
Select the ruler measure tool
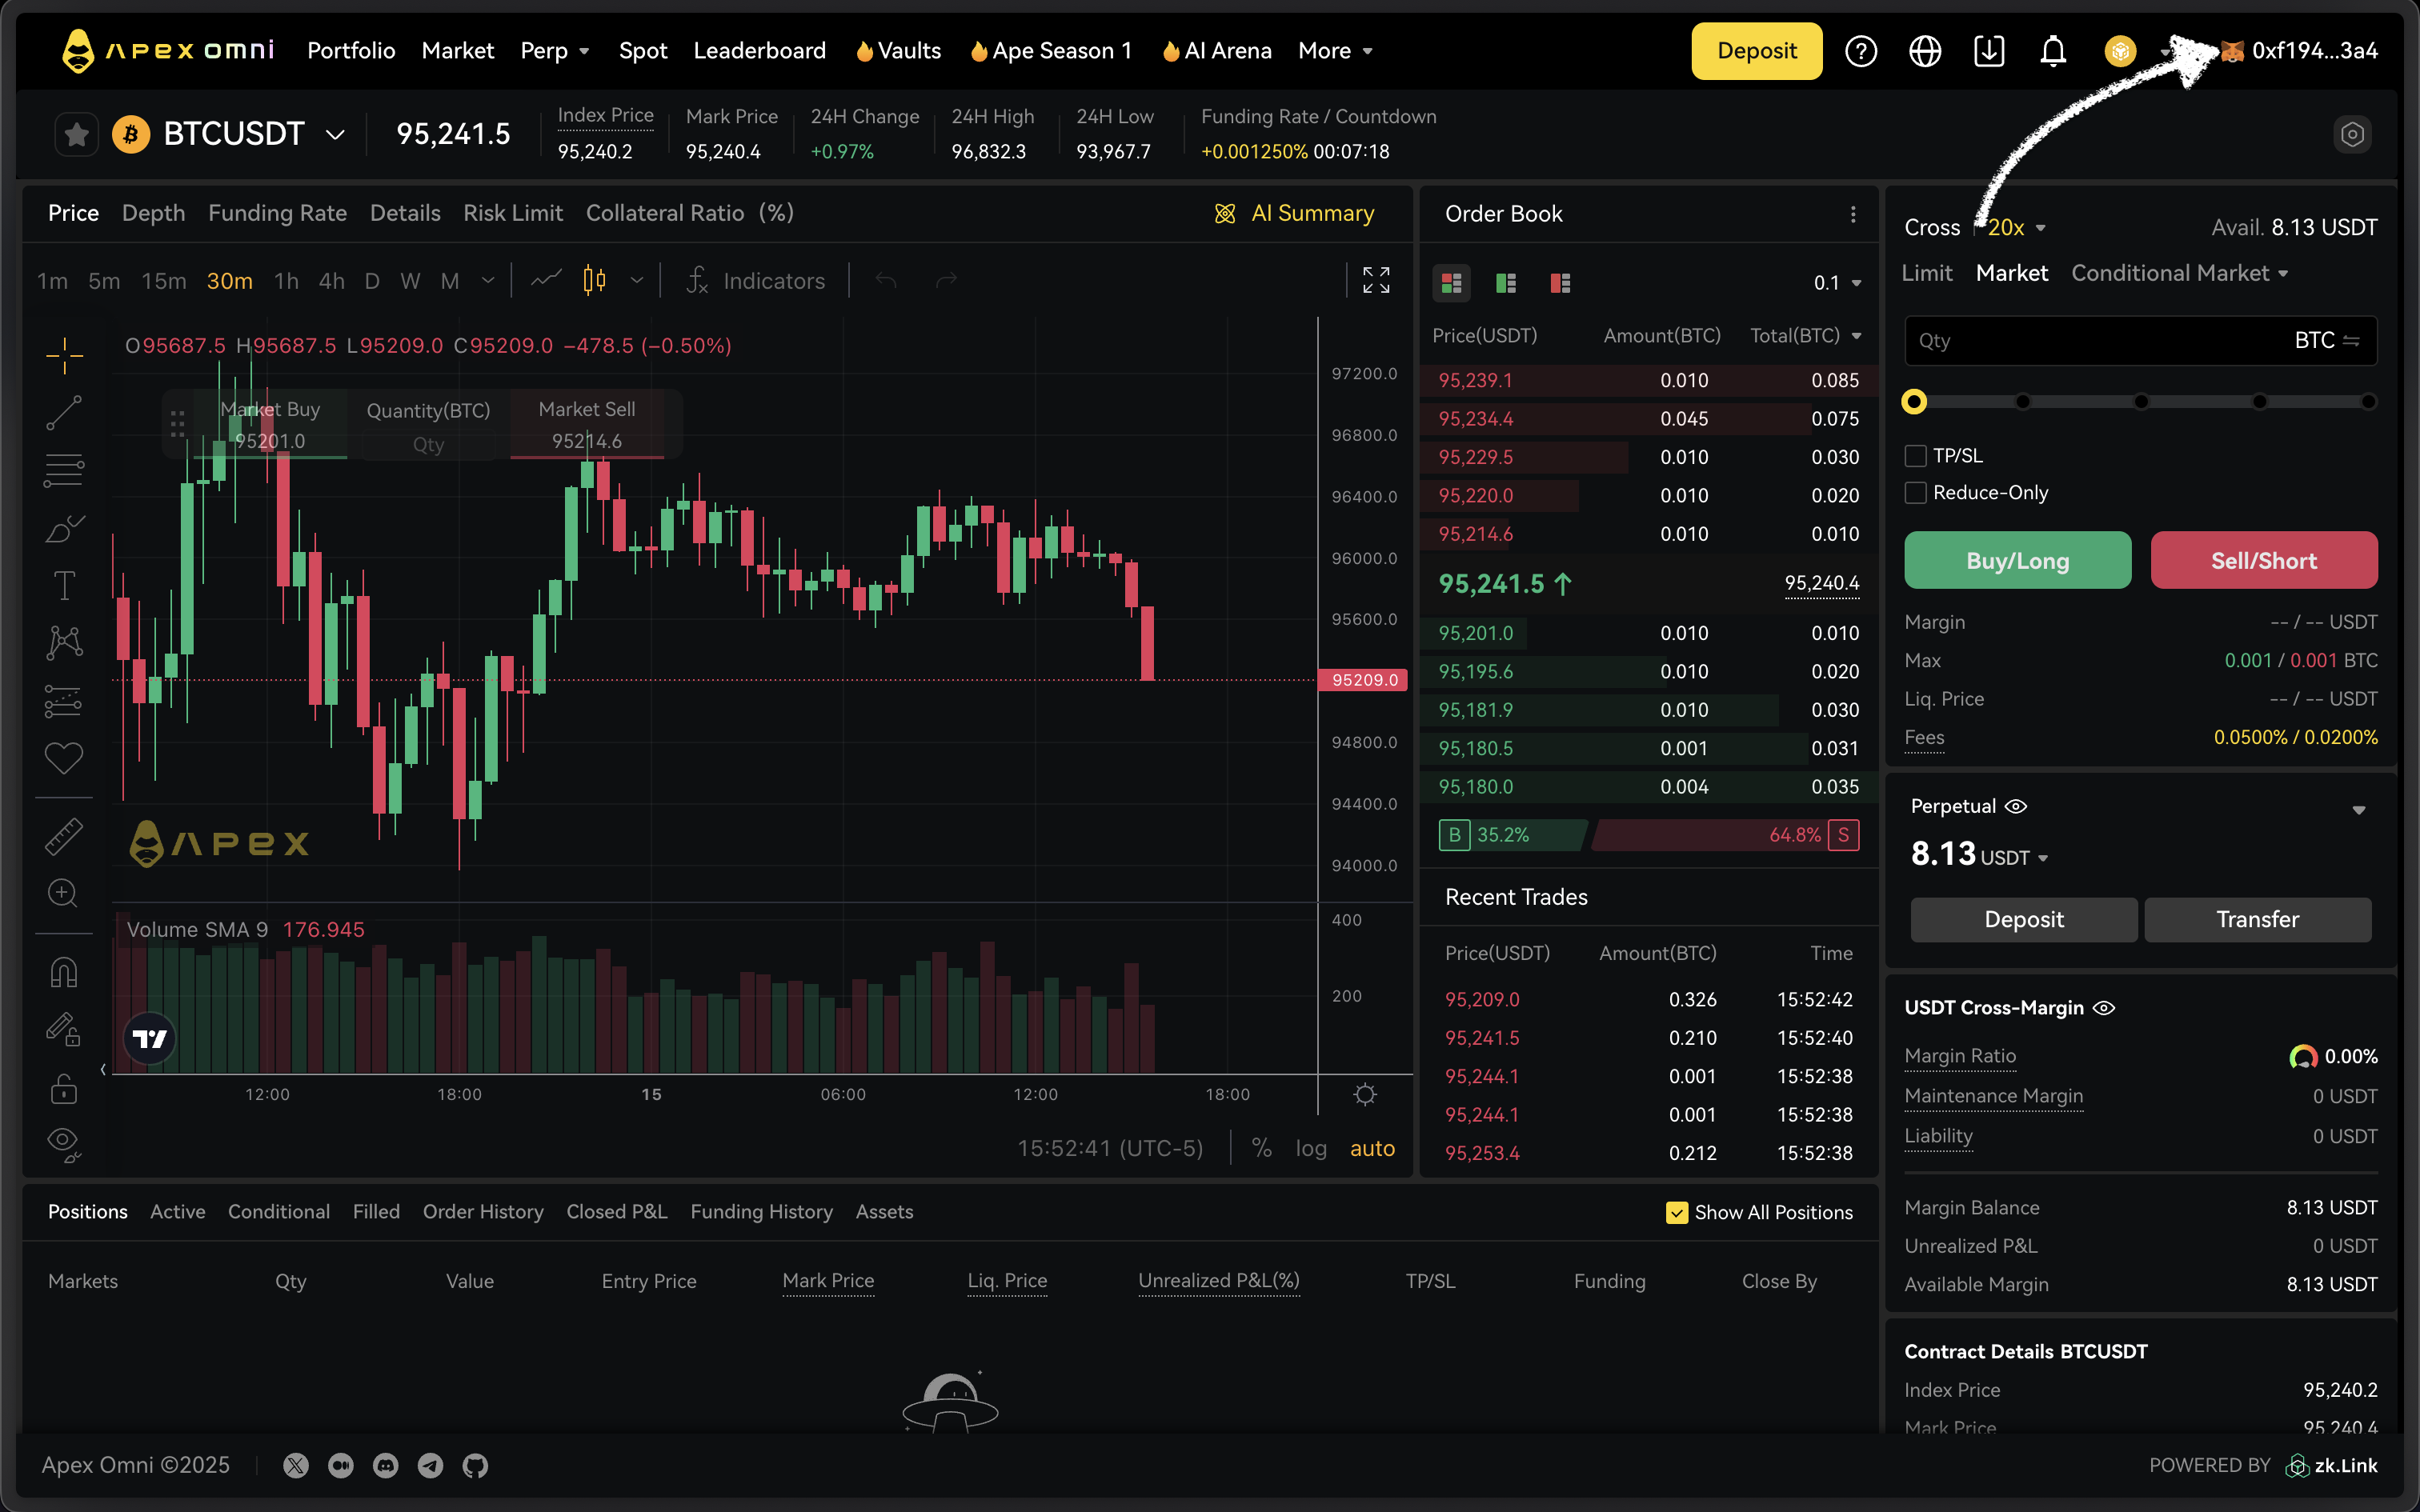coord(64,836)
